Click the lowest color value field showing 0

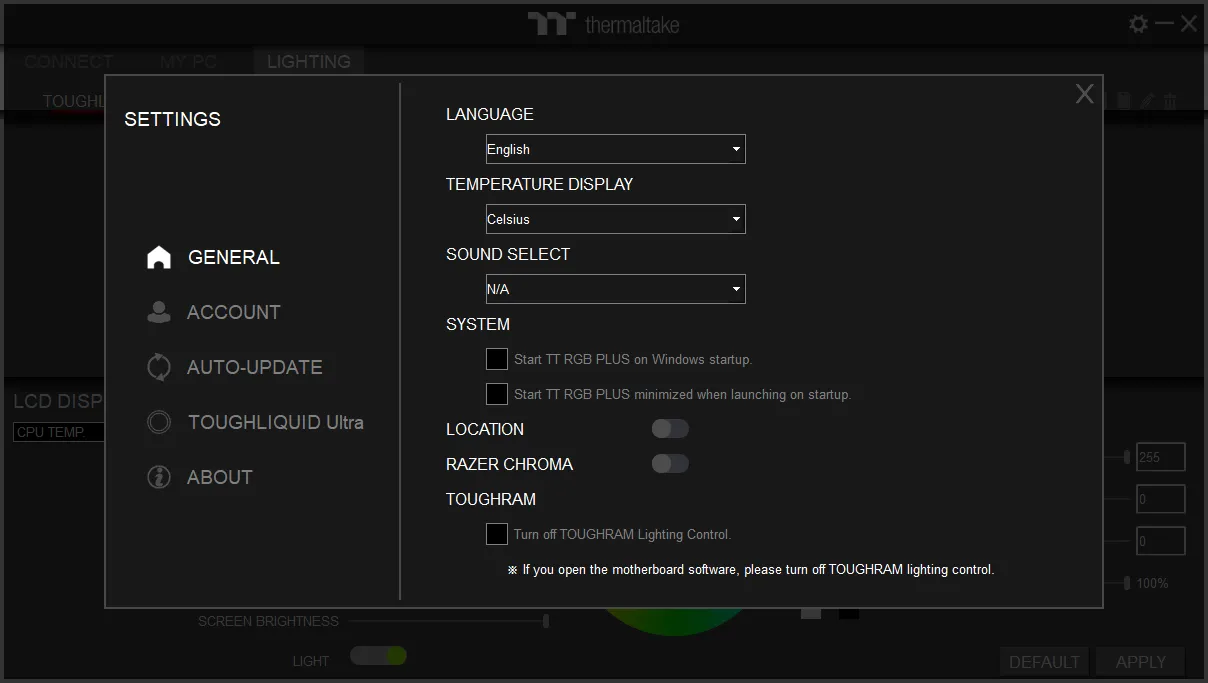coord(1160,541)
